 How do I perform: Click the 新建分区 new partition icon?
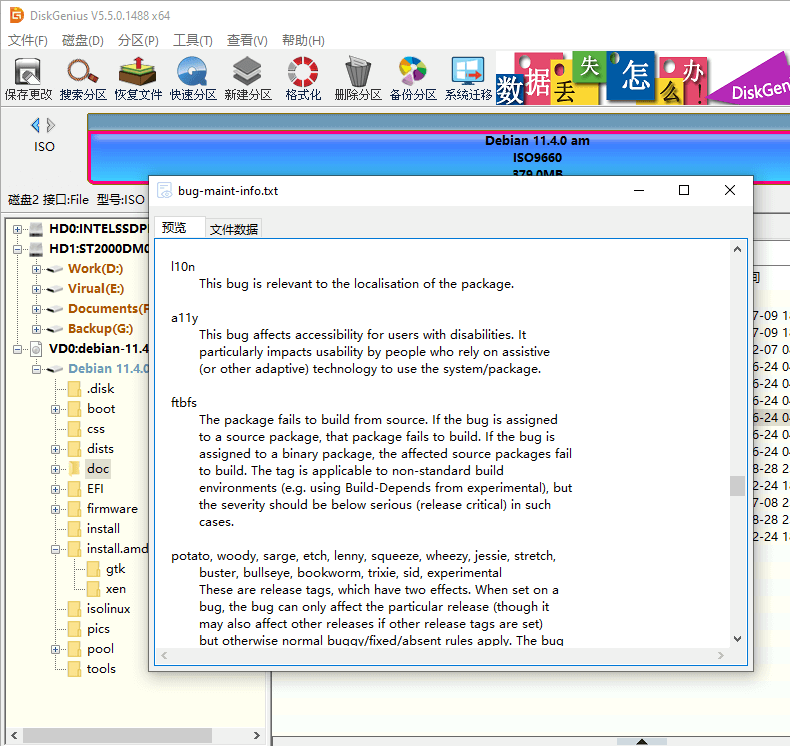coord(248,79)
